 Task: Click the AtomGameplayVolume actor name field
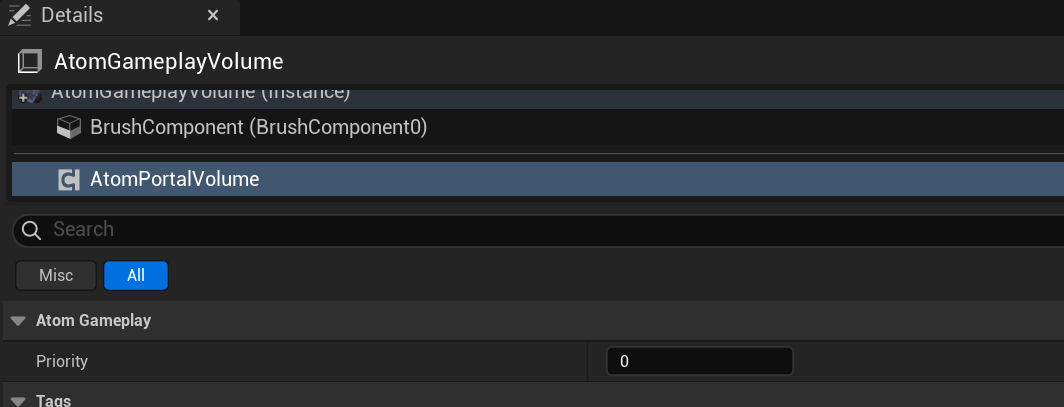168,62
